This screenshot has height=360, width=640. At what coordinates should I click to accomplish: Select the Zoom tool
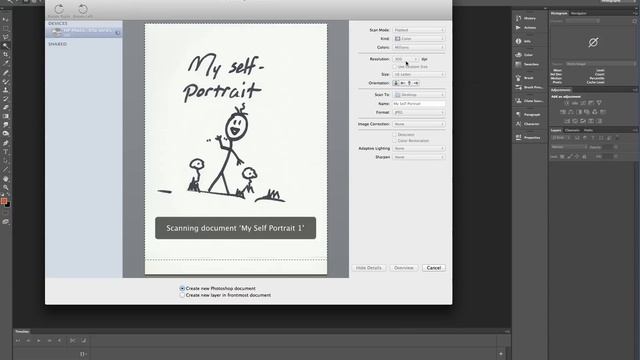tap(5, 187)
